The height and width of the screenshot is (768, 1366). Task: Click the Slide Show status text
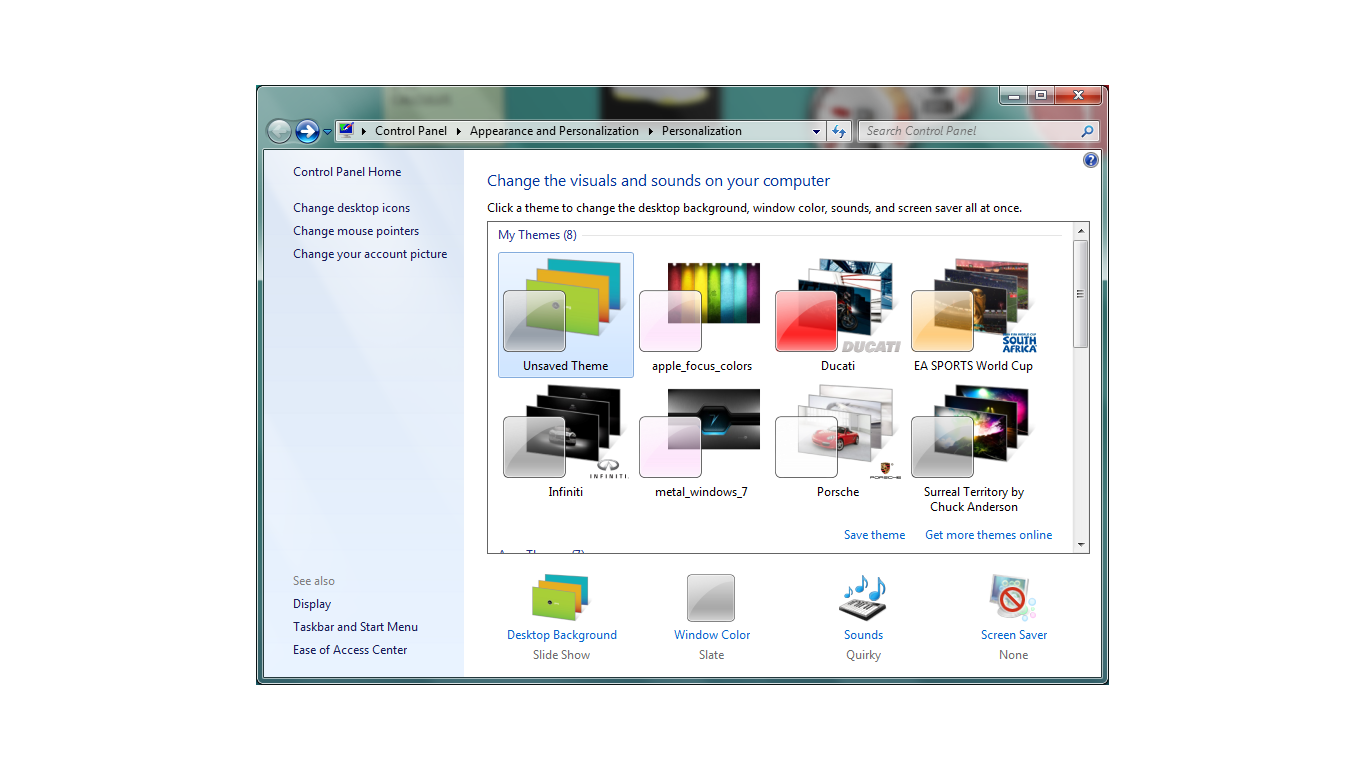point(561,655)
